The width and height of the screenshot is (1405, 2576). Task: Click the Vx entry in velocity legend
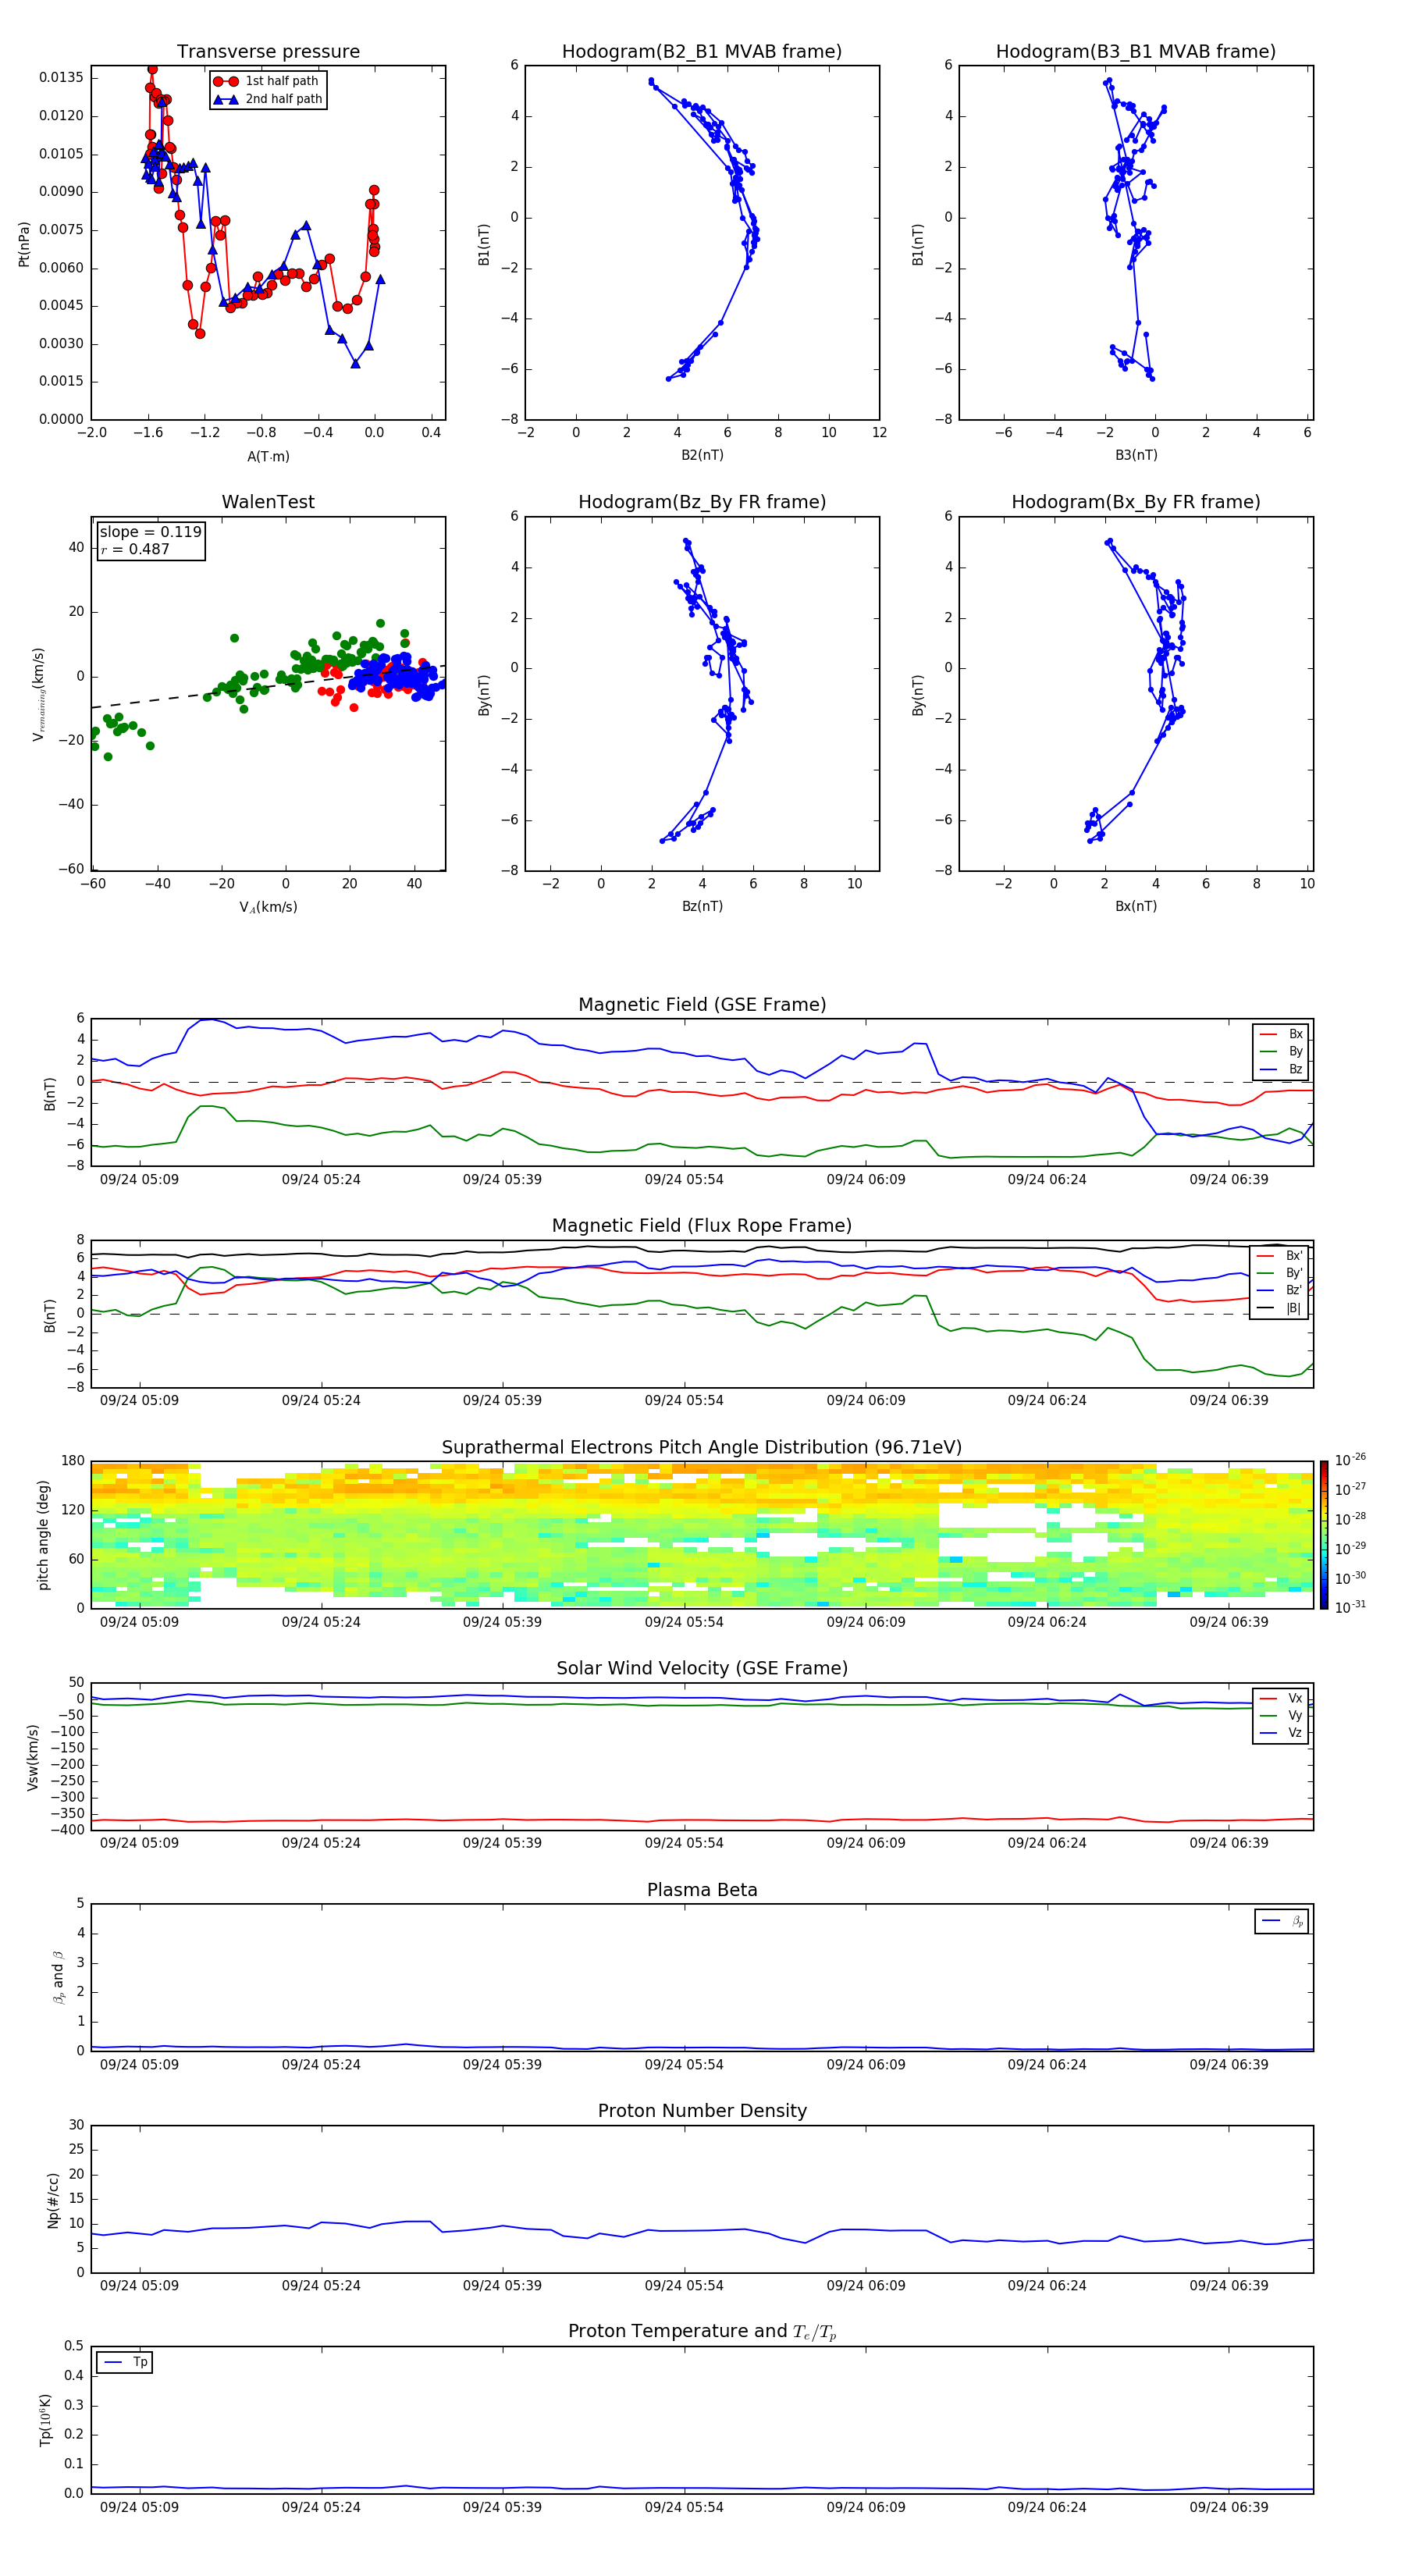(x=1281, y=1699)
